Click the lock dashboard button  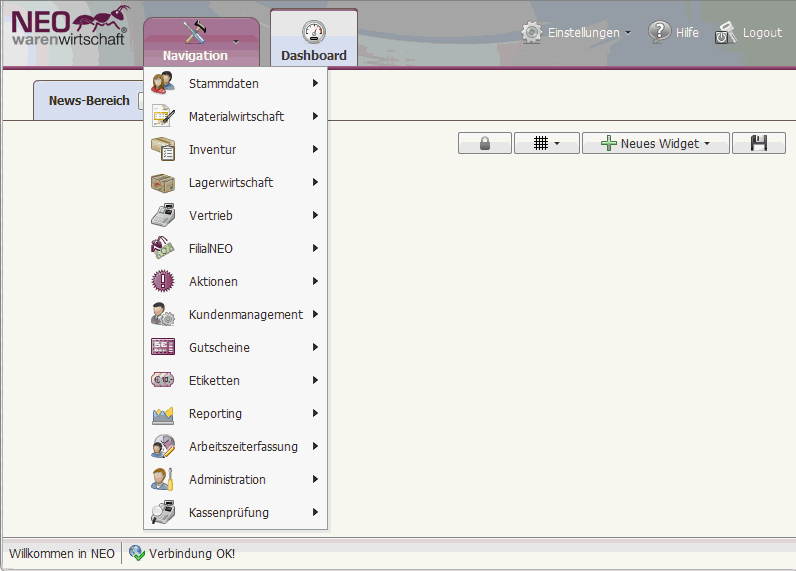coord(485,143)
